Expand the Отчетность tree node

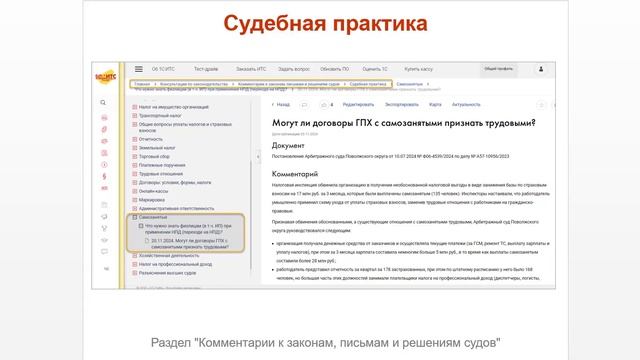tap(135, 139)
